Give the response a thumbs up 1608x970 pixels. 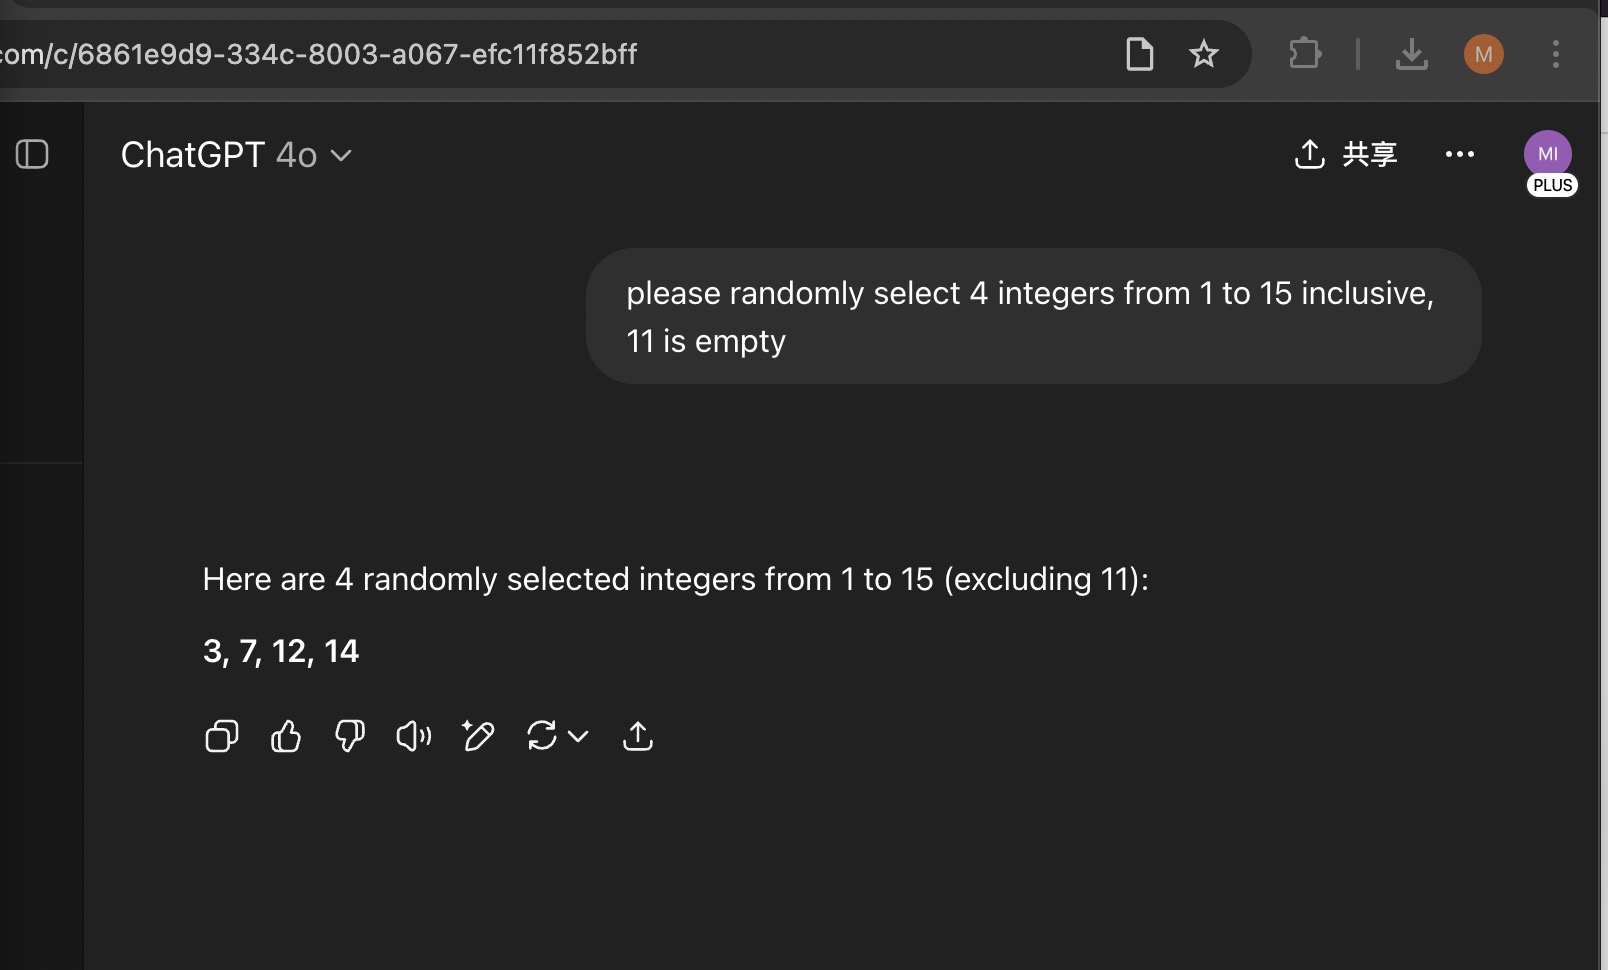[286, 737]
